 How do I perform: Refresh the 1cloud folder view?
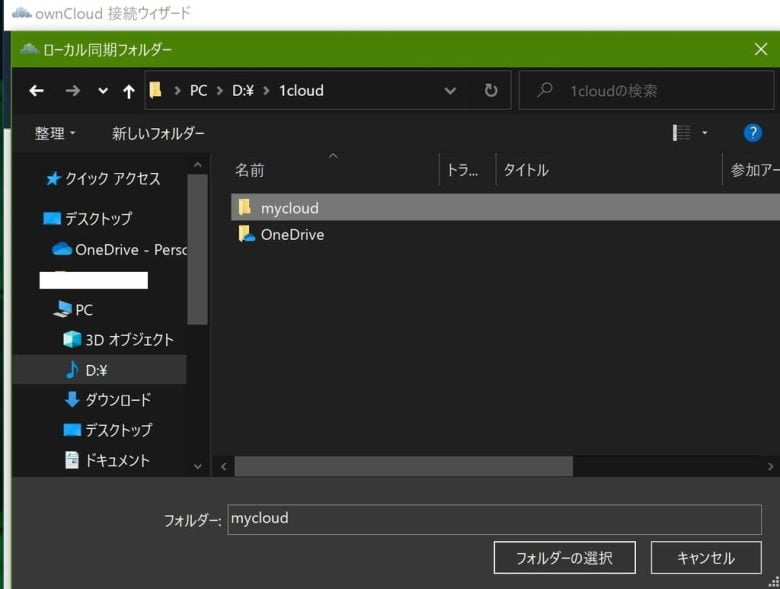pos(491,90)
